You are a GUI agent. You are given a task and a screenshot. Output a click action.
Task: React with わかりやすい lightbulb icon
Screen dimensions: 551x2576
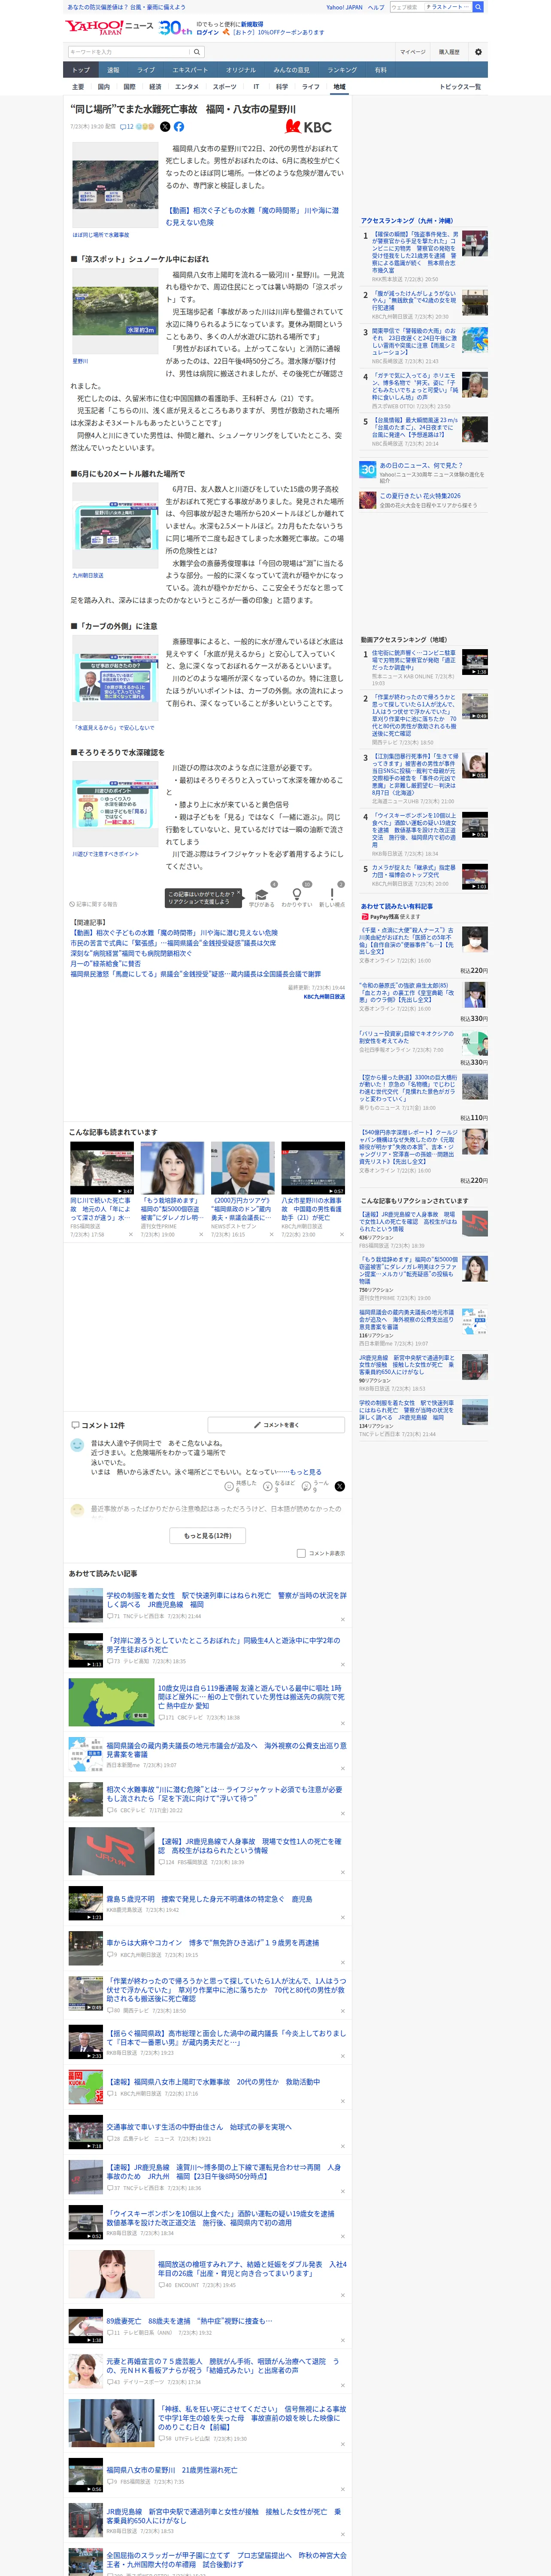(297, 895)
